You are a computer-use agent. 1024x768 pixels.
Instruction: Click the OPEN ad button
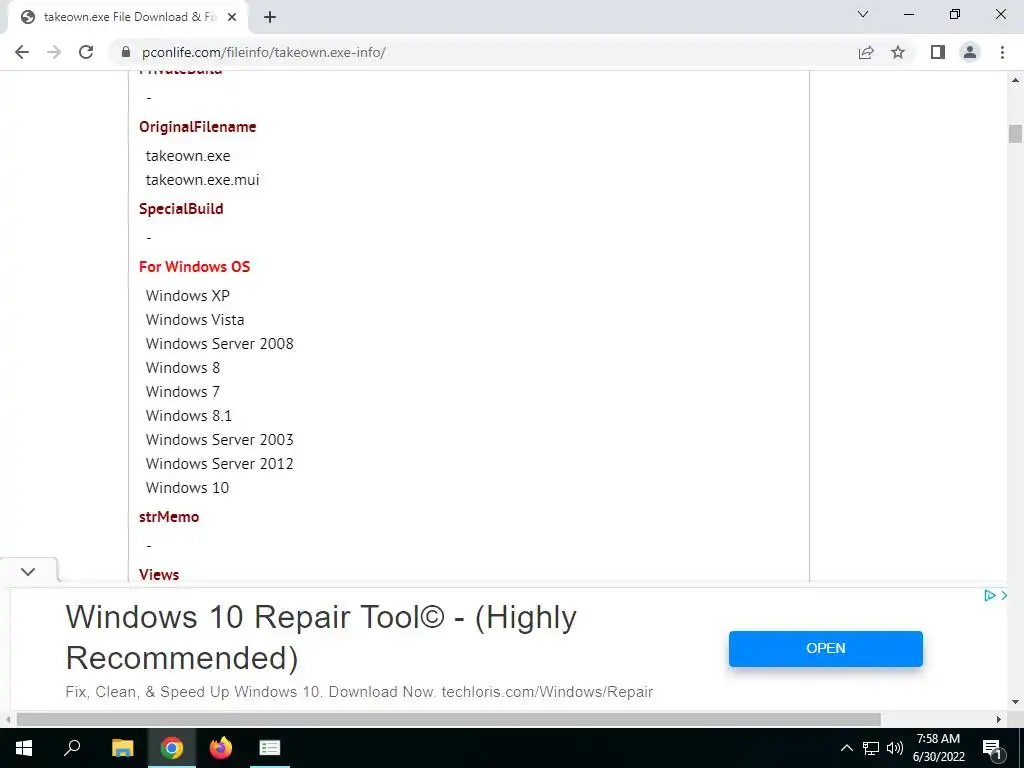click(x=825, y=648)
